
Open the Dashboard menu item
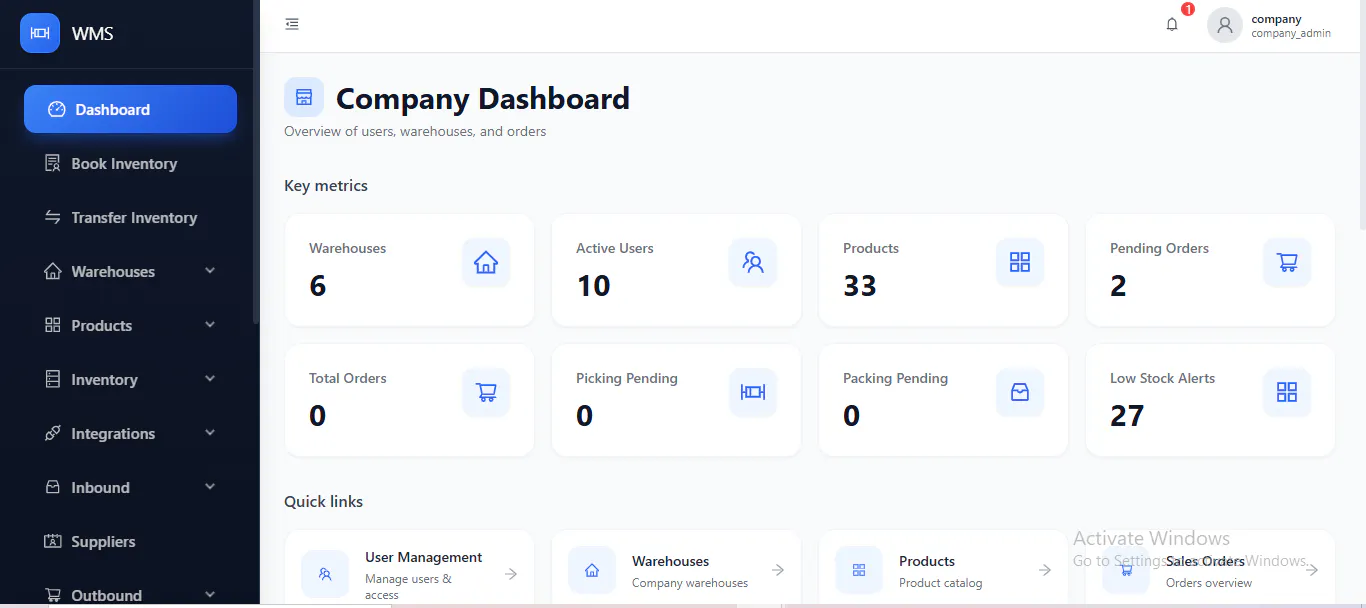pyautogui.click(x=130, y=109)
